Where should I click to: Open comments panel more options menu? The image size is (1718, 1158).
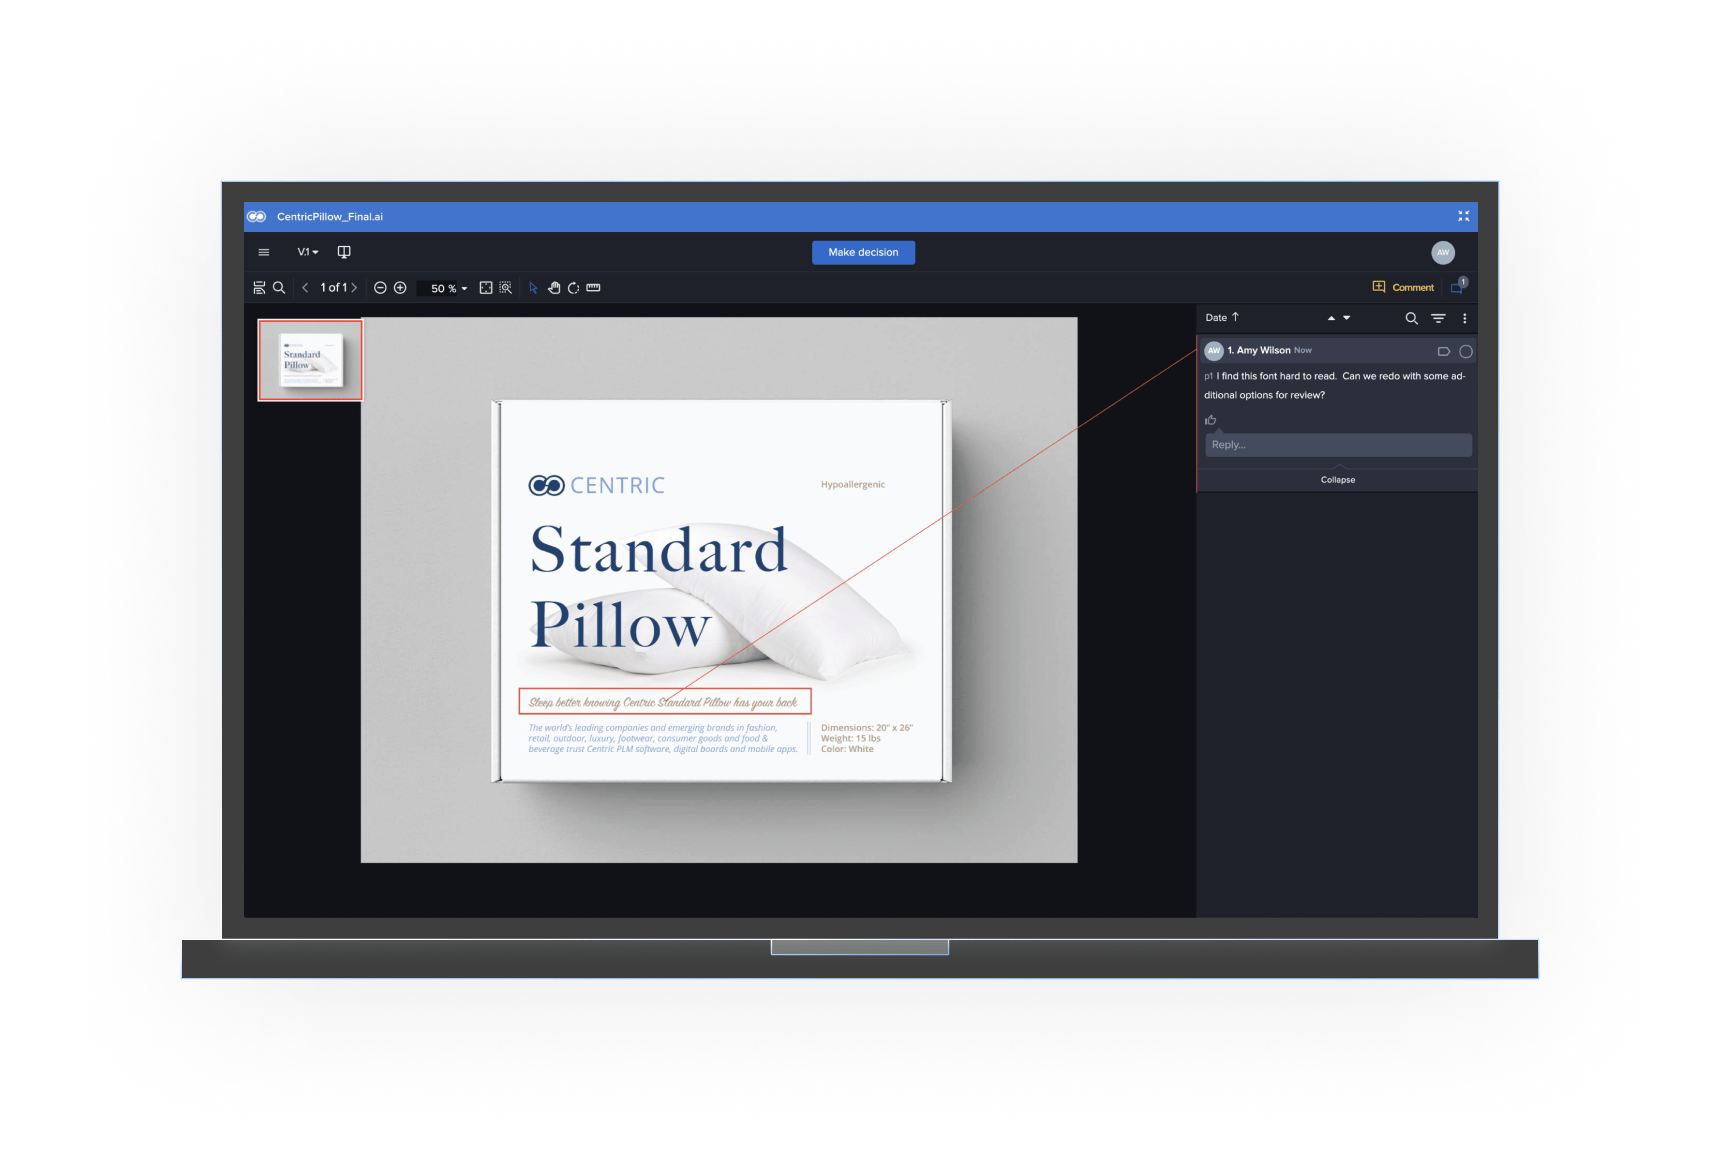tap(1465, 318)
